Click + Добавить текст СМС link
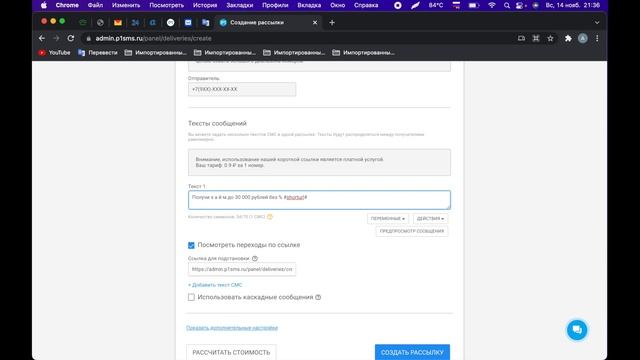This screenshot has height=360, width=640. coord(215,285)
